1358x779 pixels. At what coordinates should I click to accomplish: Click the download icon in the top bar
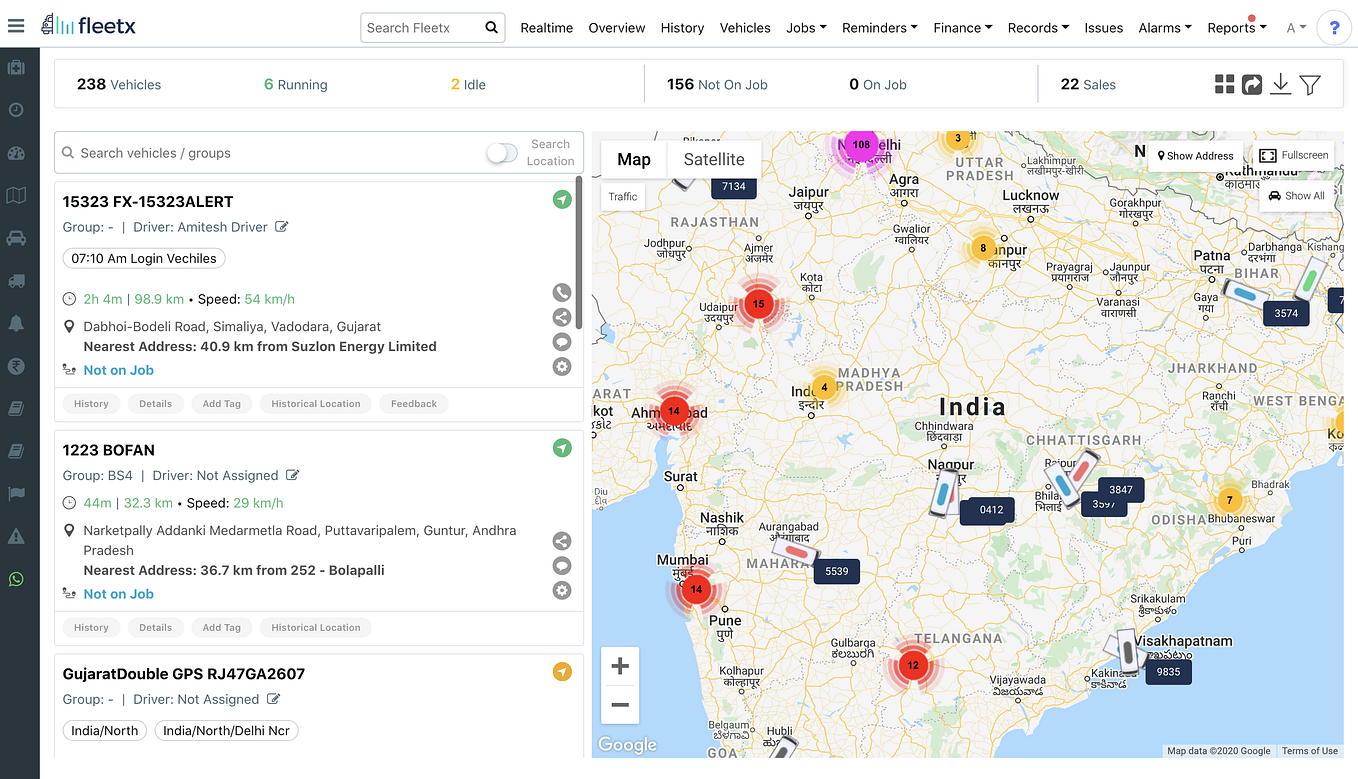click(x=1280, y=84)
